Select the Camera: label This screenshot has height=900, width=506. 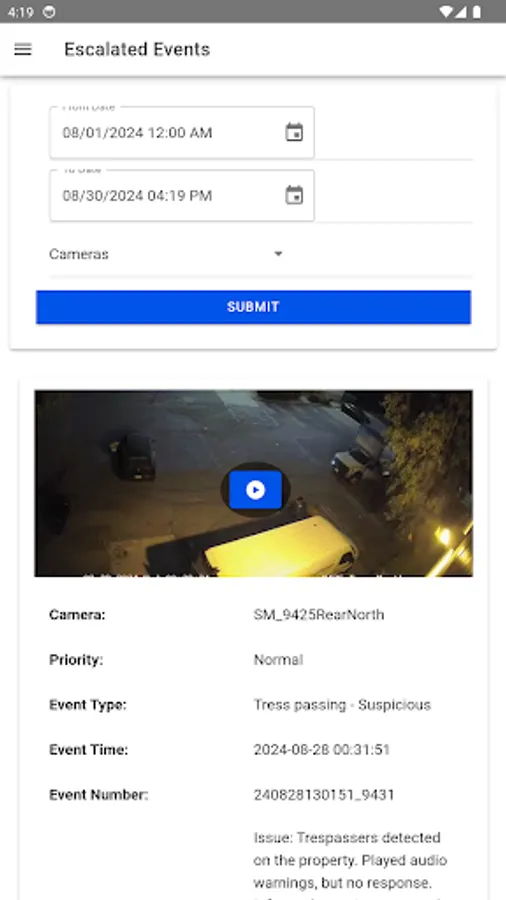tap(77, 615)
